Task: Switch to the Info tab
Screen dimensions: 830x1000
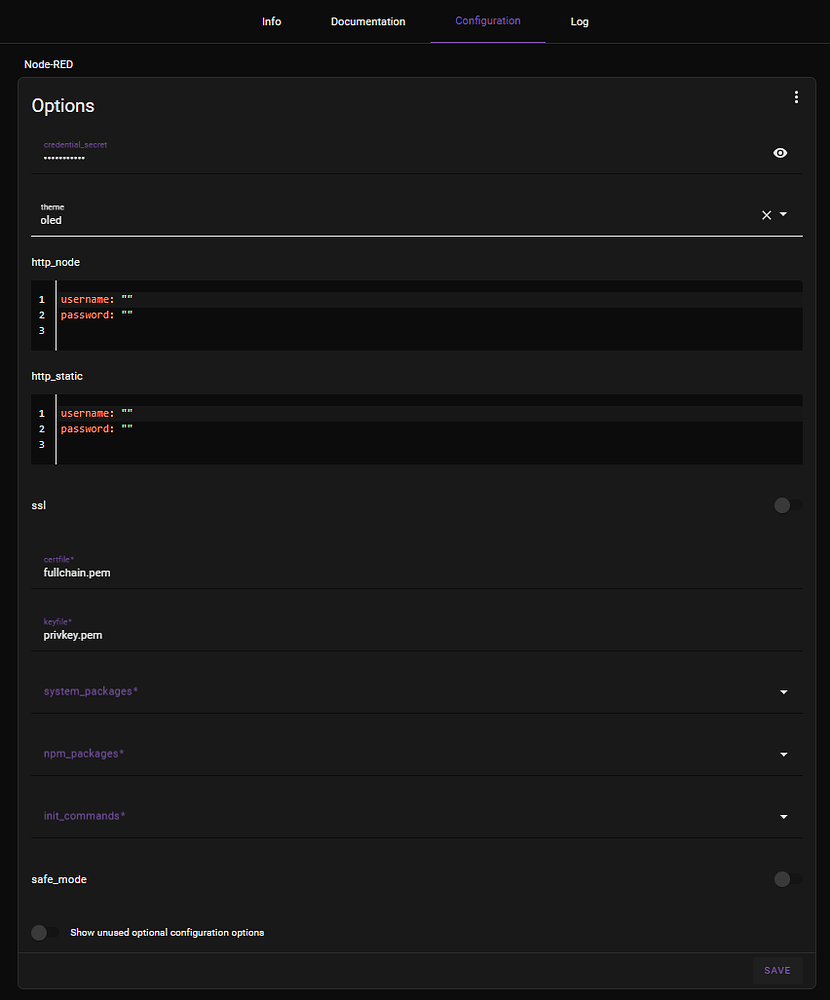Action: pos(271,21)
